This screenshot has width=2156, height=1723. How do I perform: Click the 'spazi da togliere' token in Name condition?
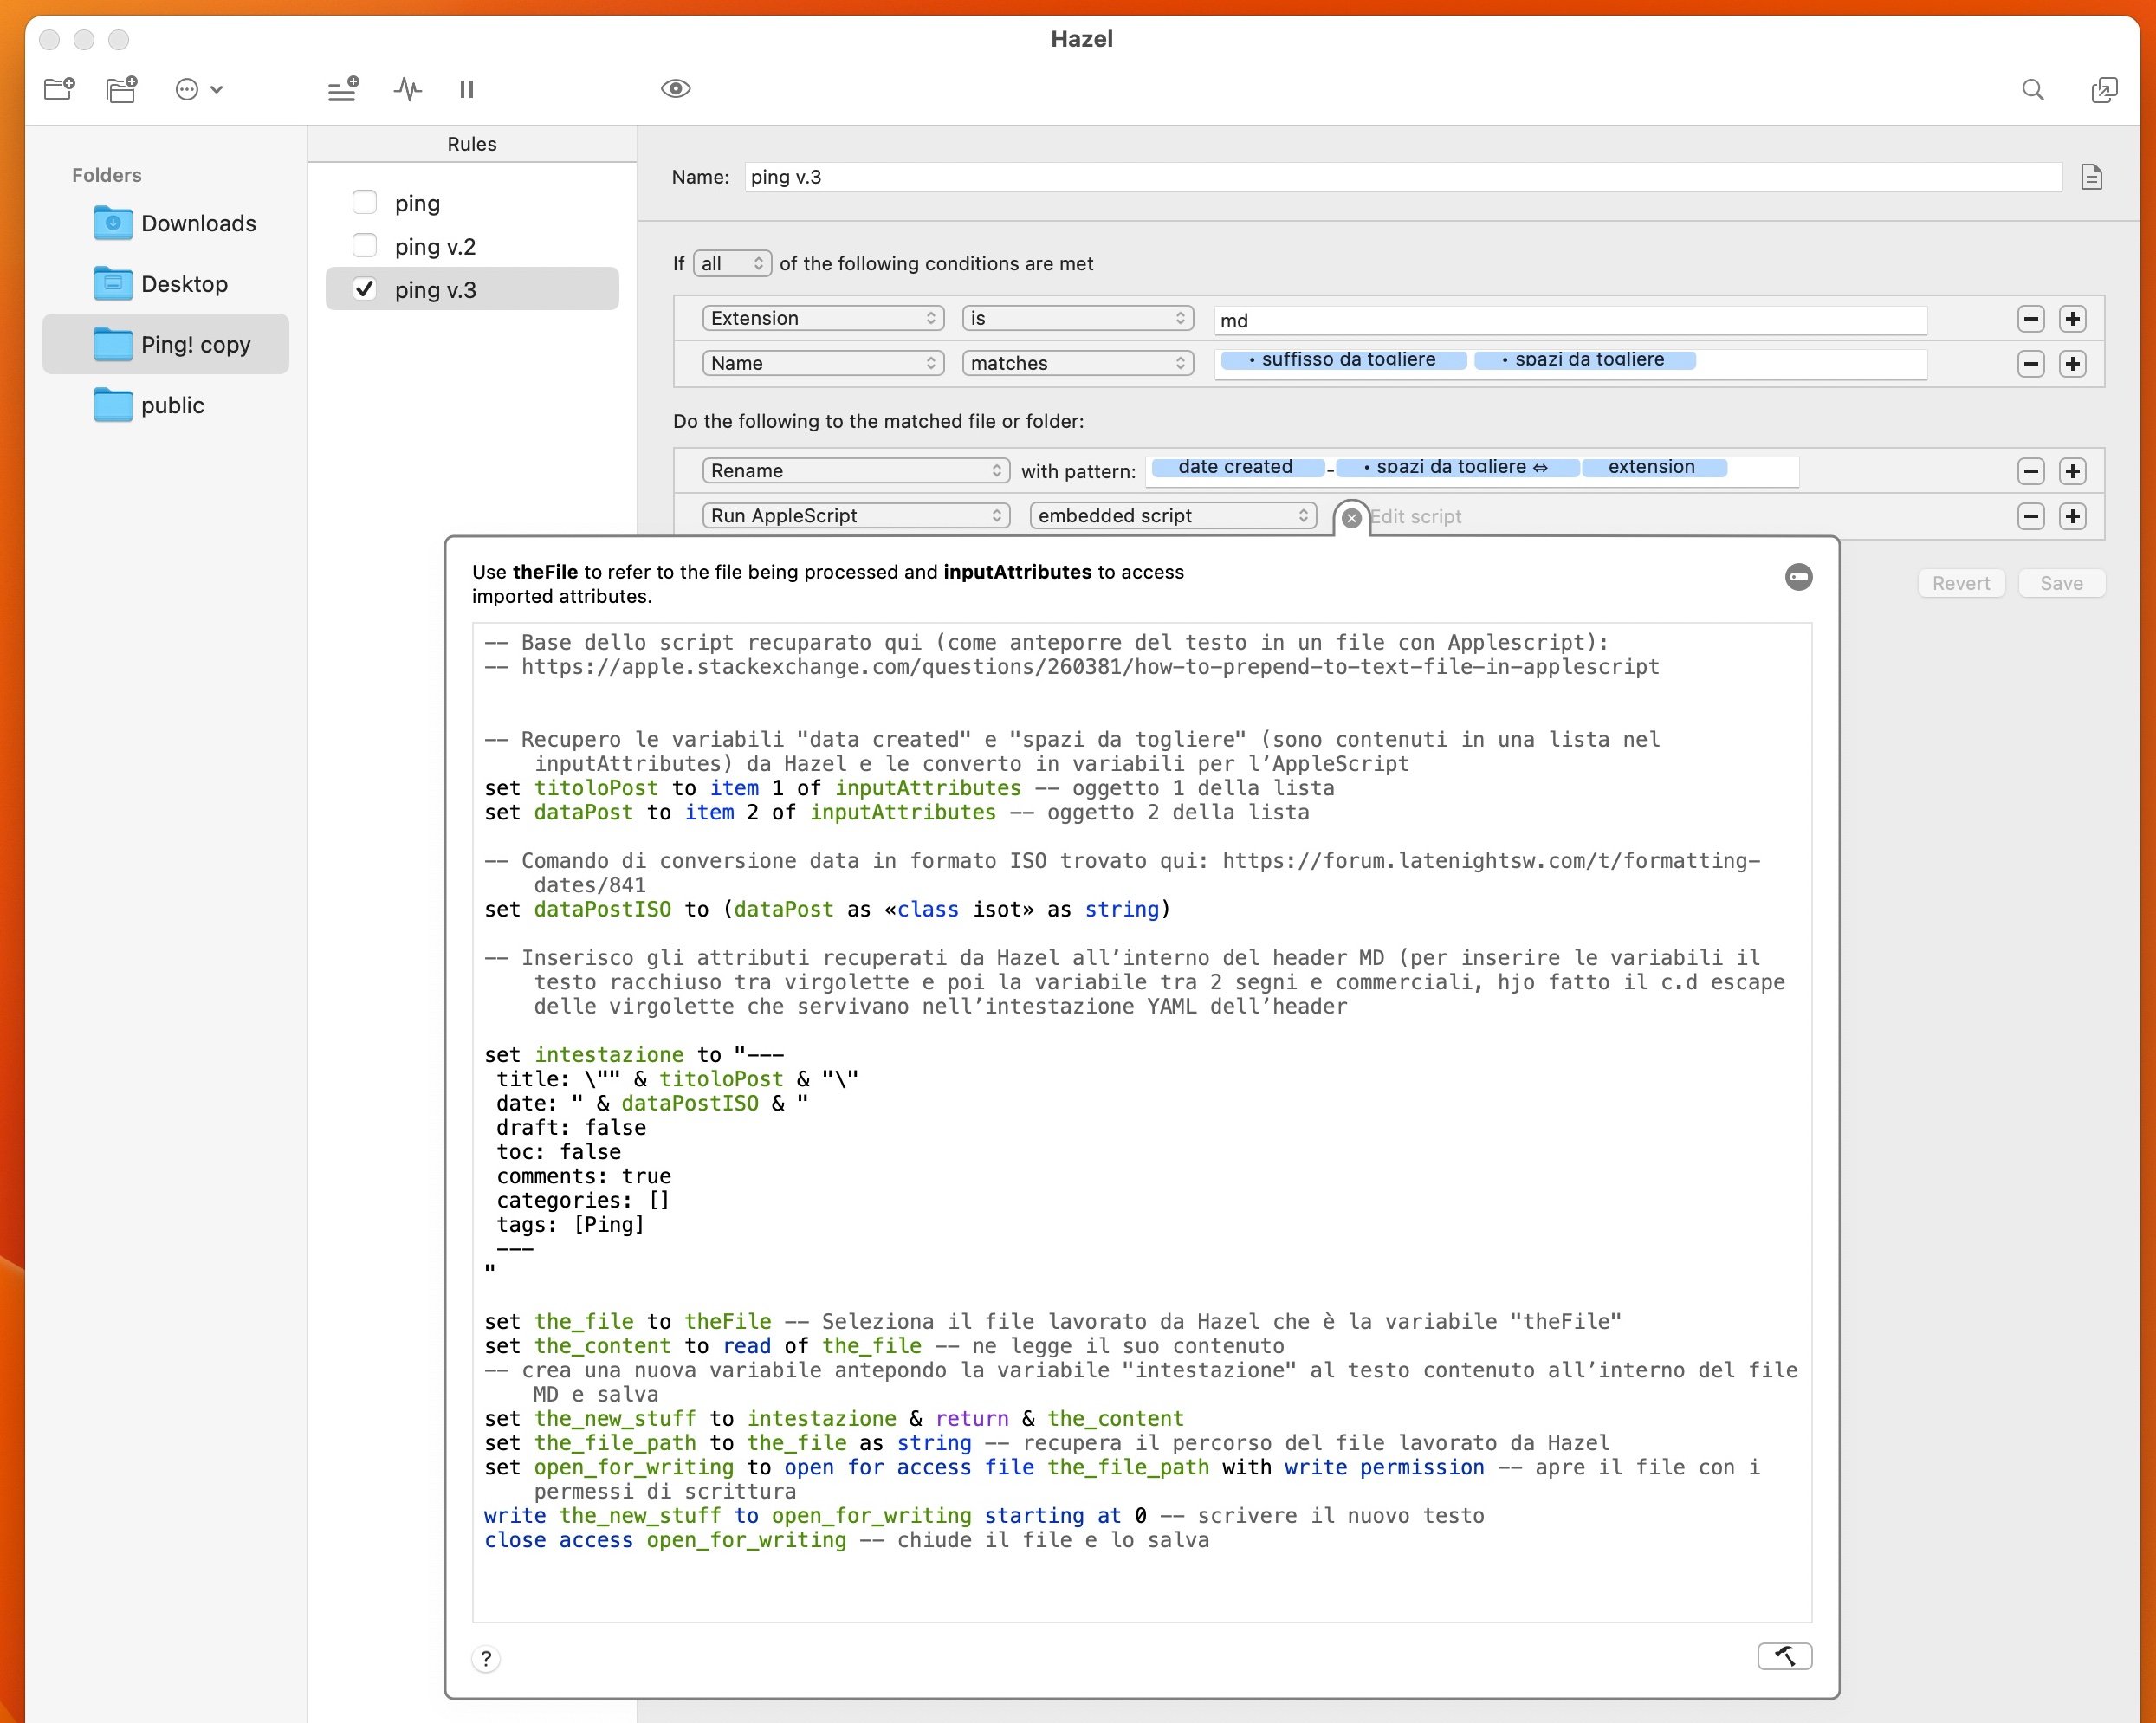pos(1585,360)
